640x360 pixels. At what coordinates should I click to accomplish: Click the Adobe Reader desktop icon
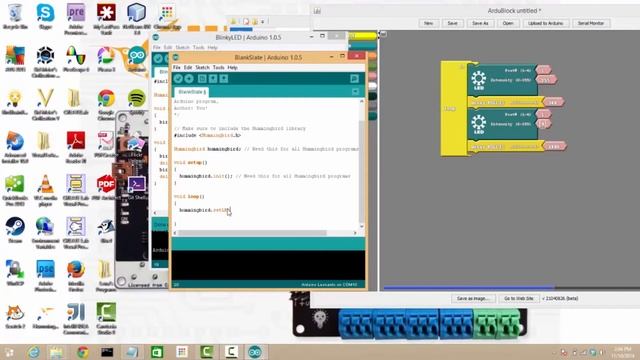tap(76, 147)
